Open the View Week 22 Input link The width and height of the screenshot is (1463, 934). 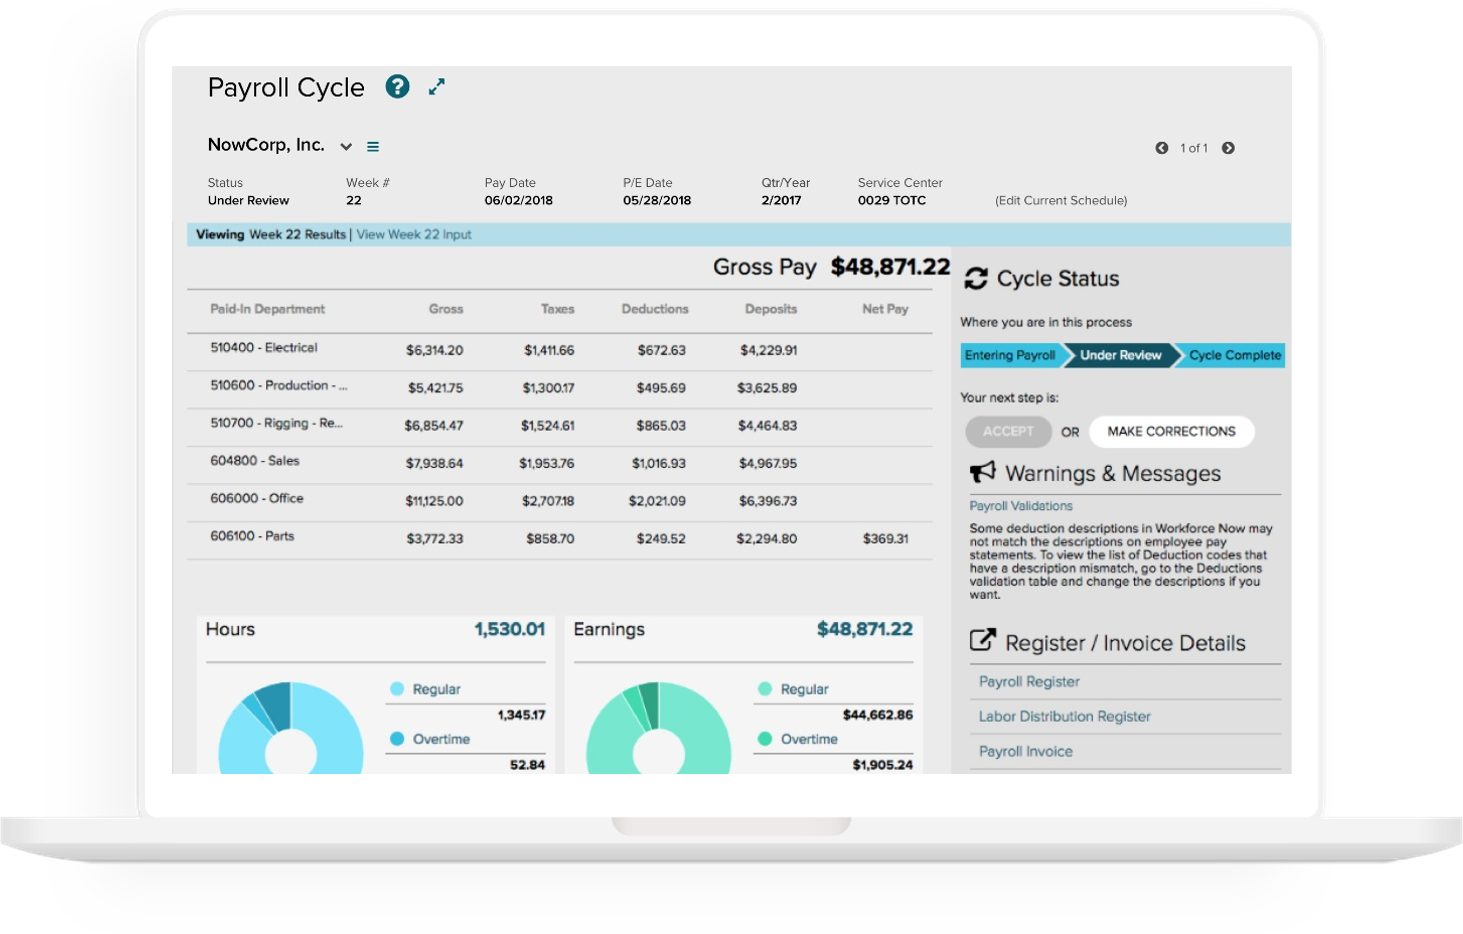414,235
